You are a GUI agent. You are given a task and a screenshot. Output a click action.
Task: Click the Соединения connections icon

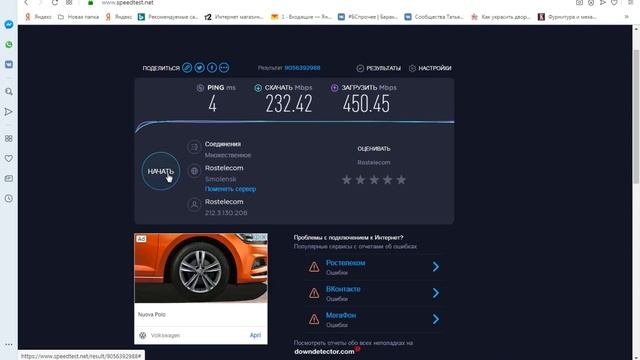[x=194, y=147]
